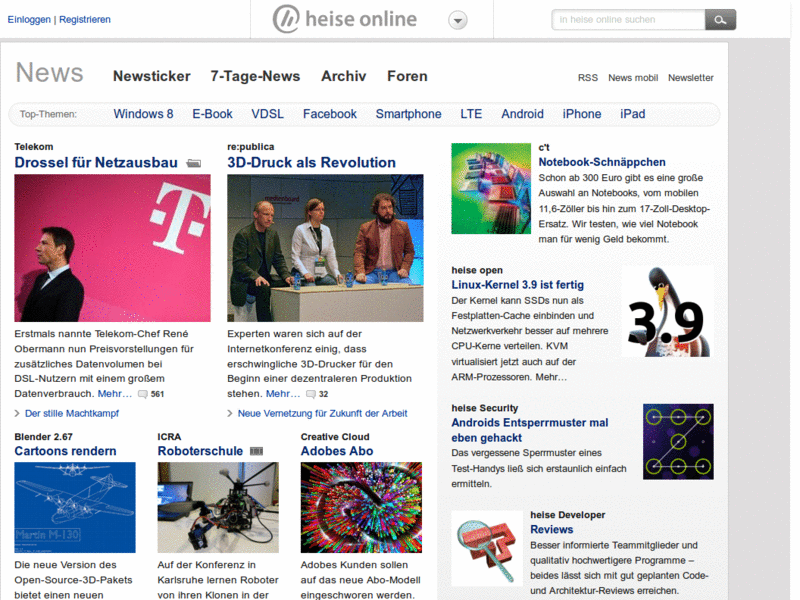Open the Tux 3.9 penguin image
800x600 pixels.
point(668,311)
